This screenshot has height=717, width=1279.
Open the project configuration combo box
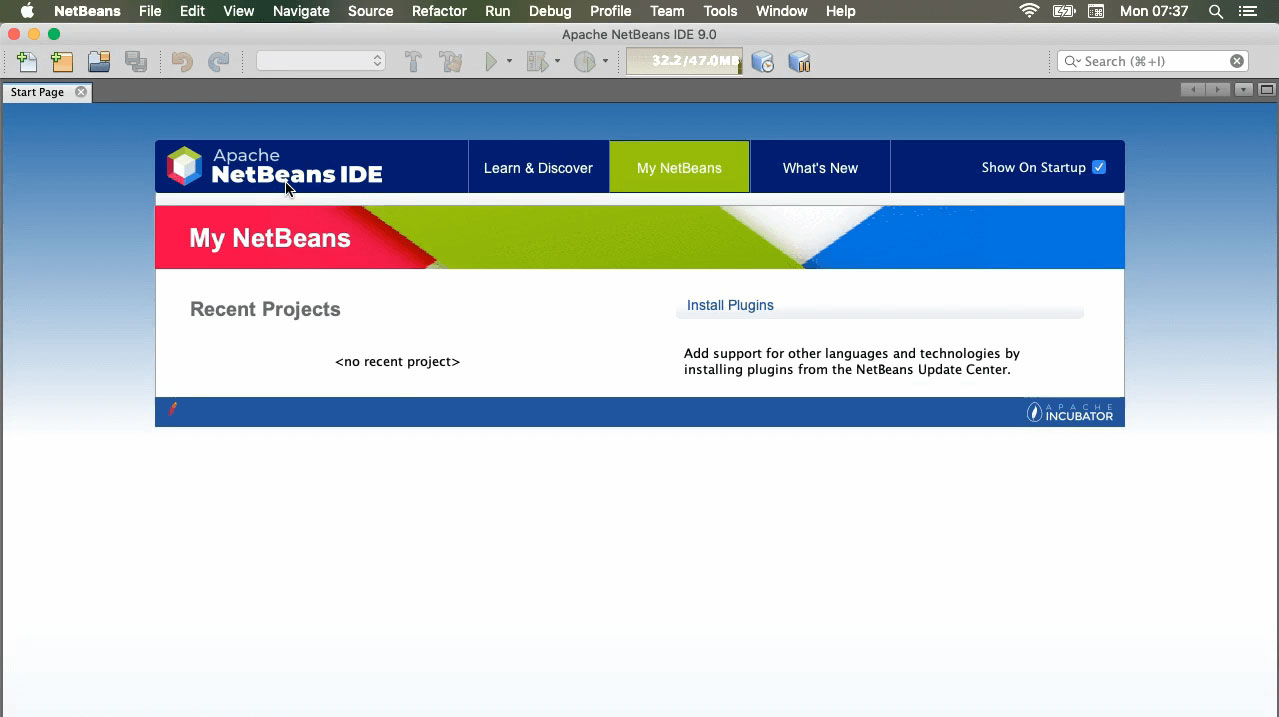321,61
